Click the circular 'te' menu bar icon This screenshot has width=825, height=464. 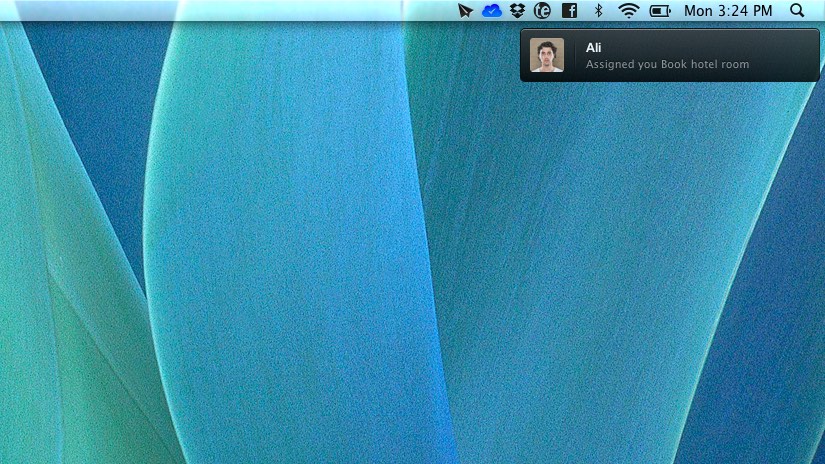click(542, 11)
